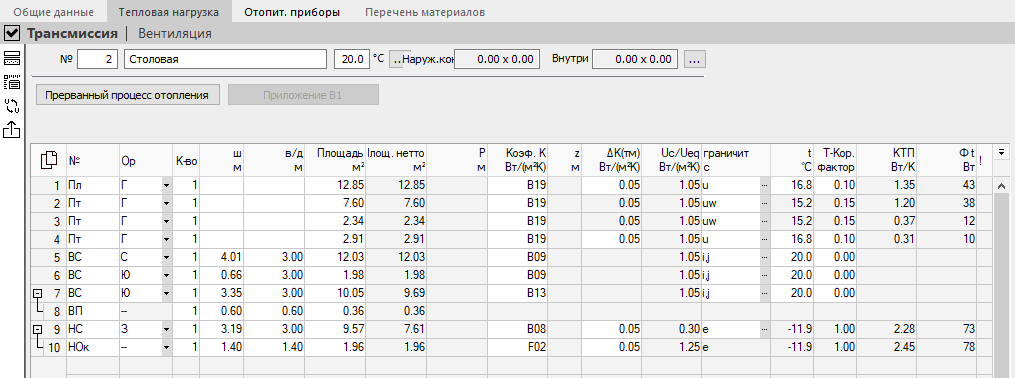Click width value 4.01 in row 5
Image resolution: width=1015 pixels, height=378 pixels.
point(221,258)
